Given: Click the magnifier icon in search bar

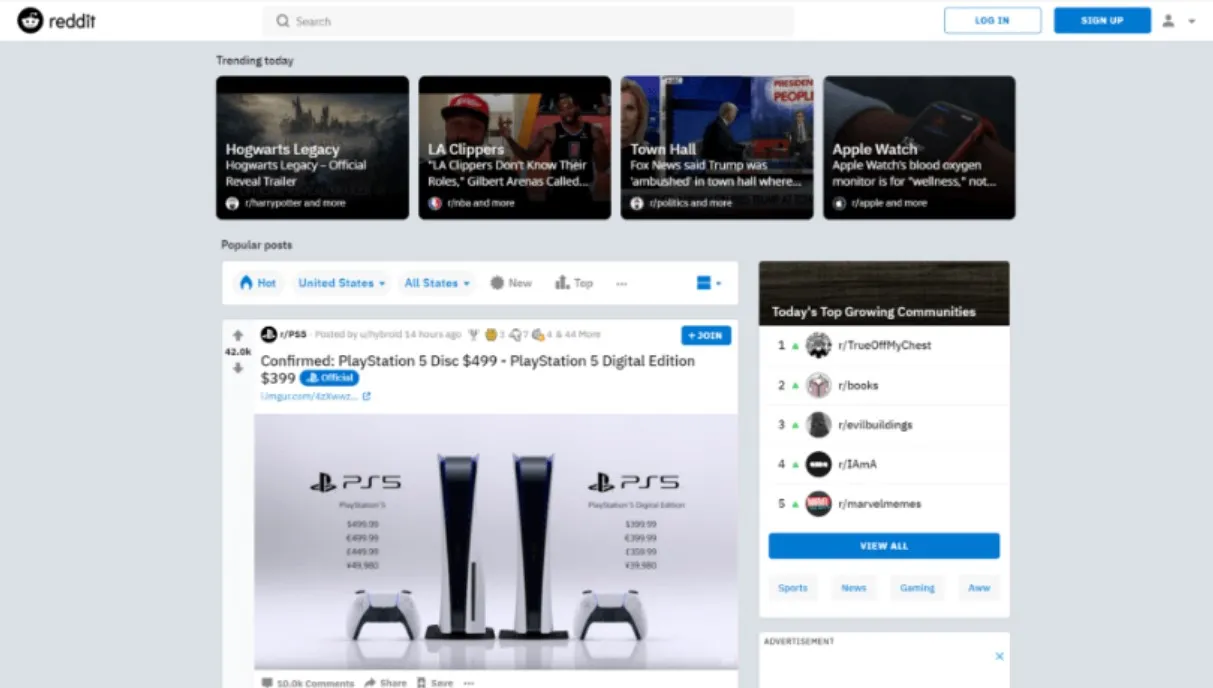Looking at the screenshot, I should click(283, 21).
